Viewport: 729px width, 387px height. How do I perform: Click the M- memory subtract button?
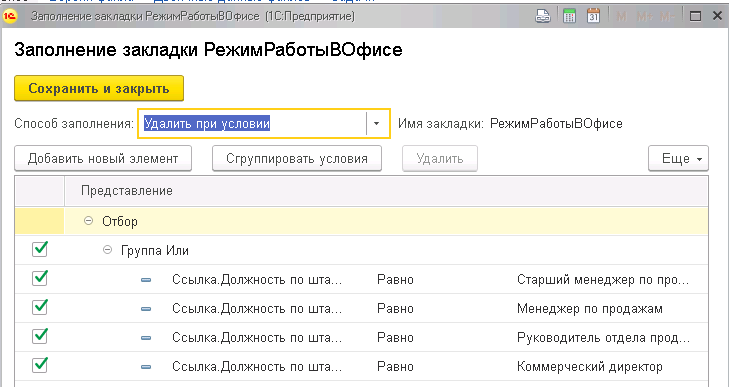[667, 17]
